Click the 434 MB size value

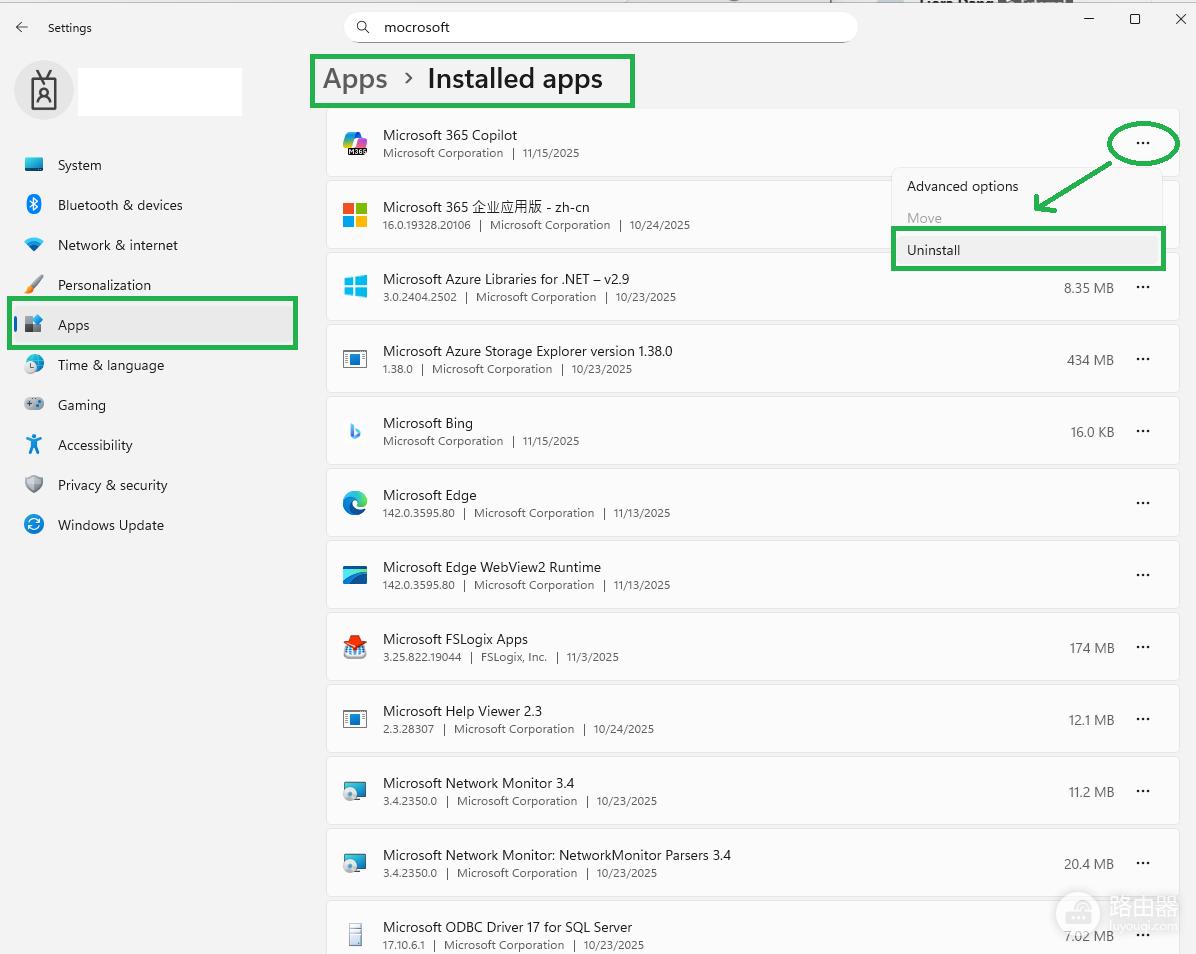tap(1090, 360)
